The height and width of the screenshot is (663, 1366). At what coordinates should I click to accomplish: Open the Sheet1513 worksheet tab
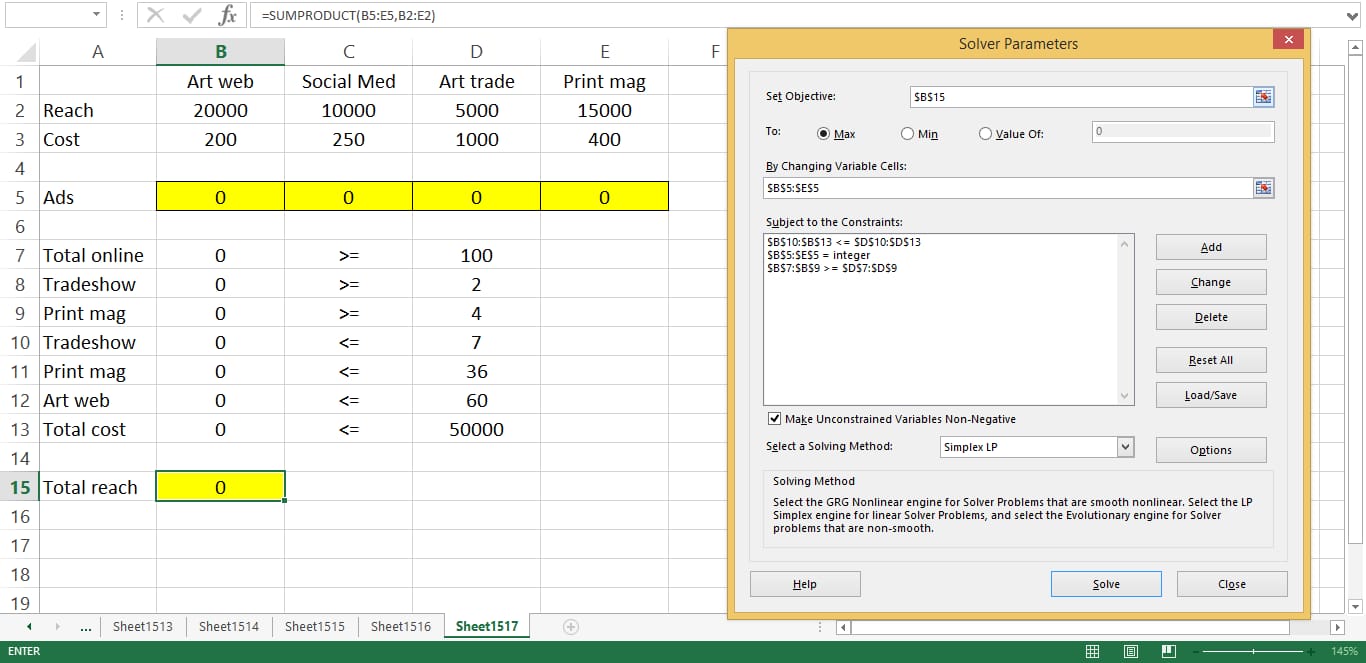pos(142,627)
